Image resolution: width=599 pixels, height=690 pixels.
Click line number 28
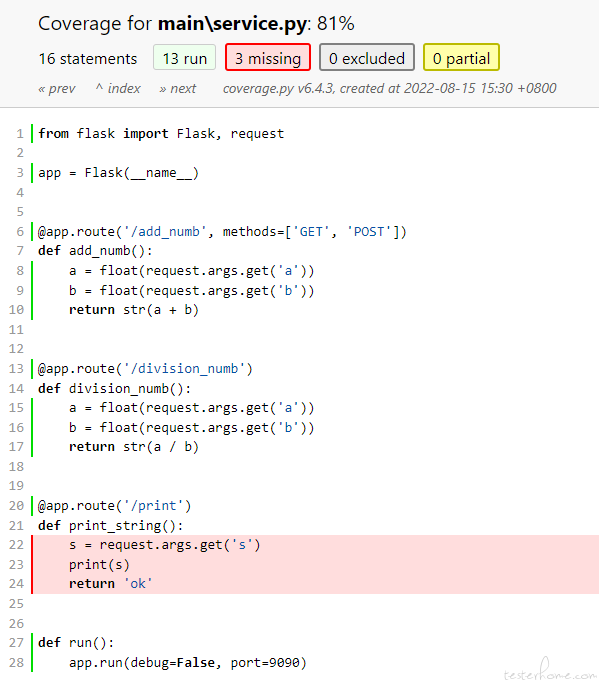(x=16, y=662)
